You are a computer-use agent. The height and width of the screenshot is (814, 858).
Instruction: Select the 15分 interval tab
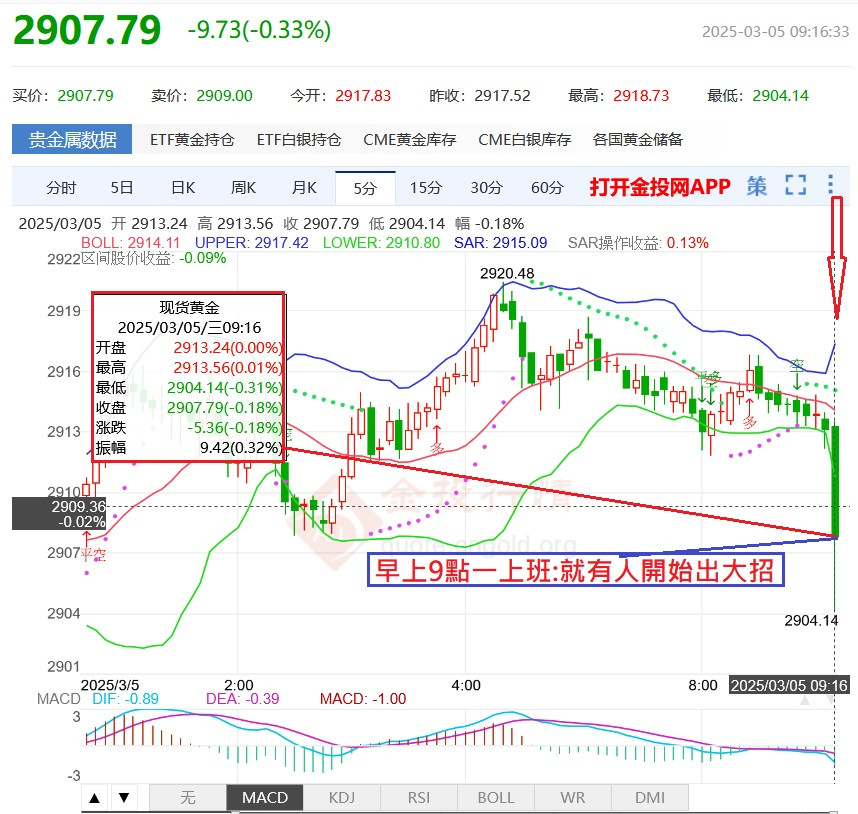coord(426,188)
